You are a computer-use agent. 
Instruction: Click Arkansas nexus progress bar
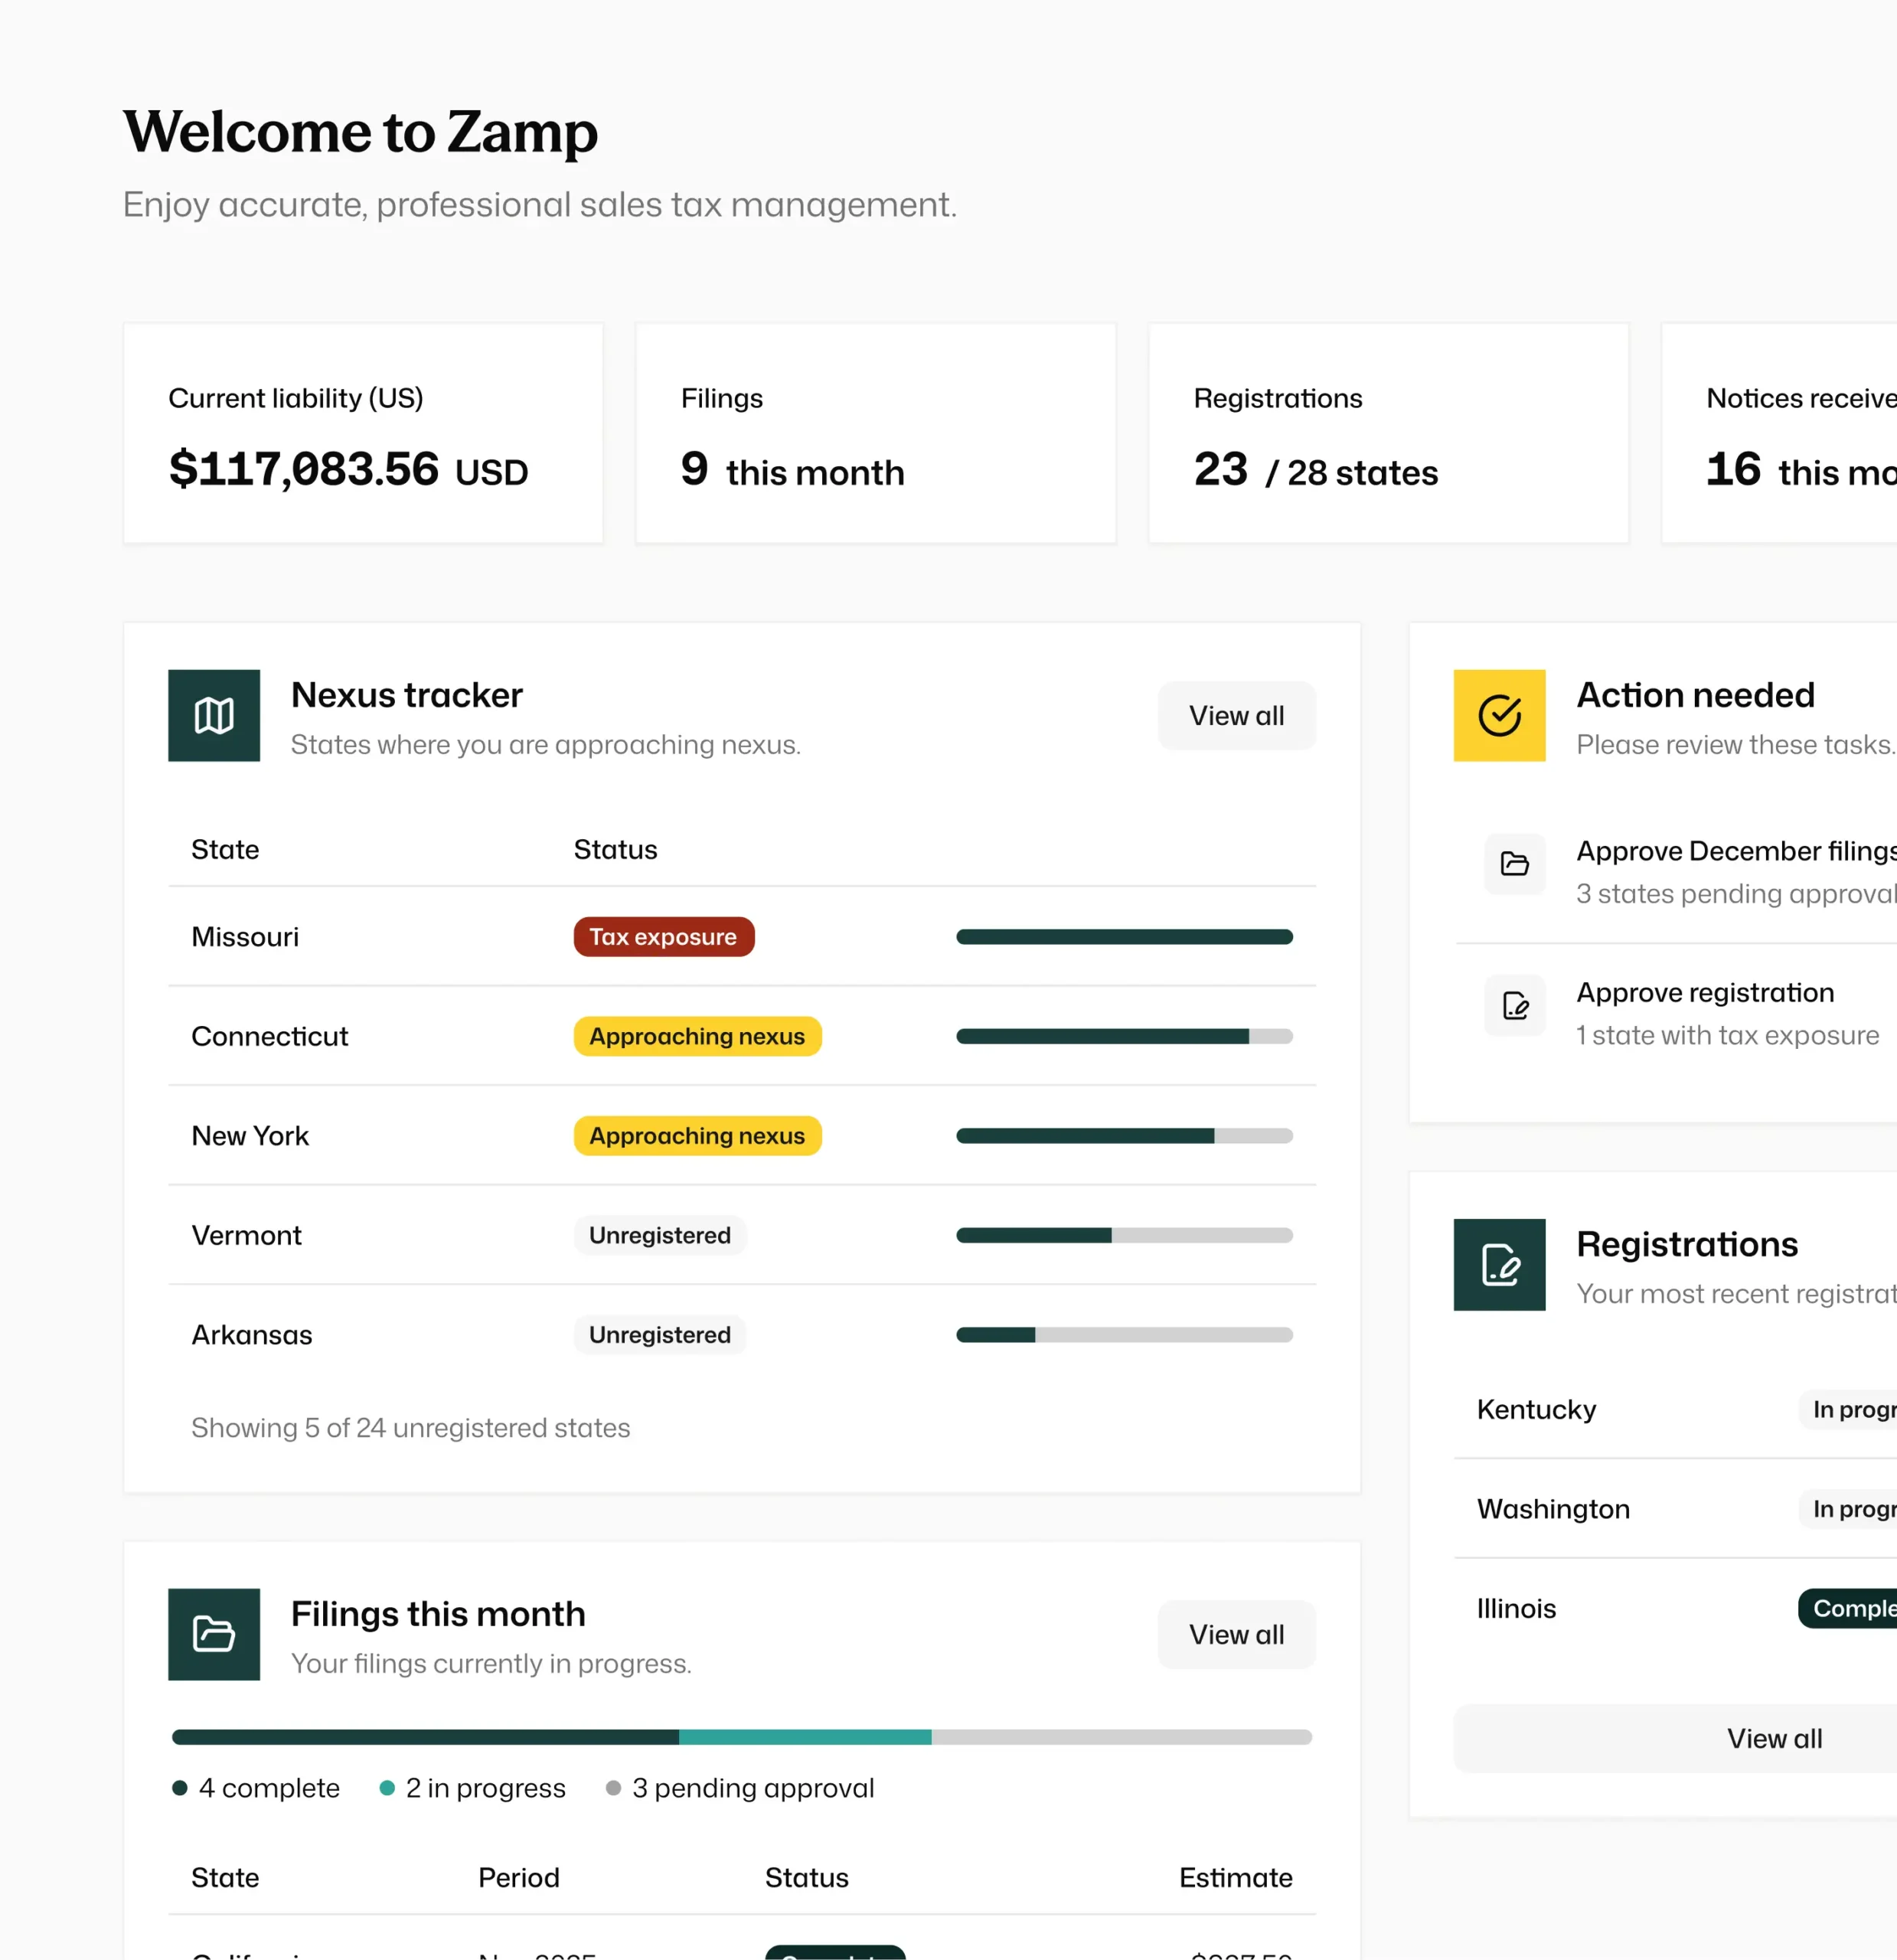(x=1124, y=1334)
